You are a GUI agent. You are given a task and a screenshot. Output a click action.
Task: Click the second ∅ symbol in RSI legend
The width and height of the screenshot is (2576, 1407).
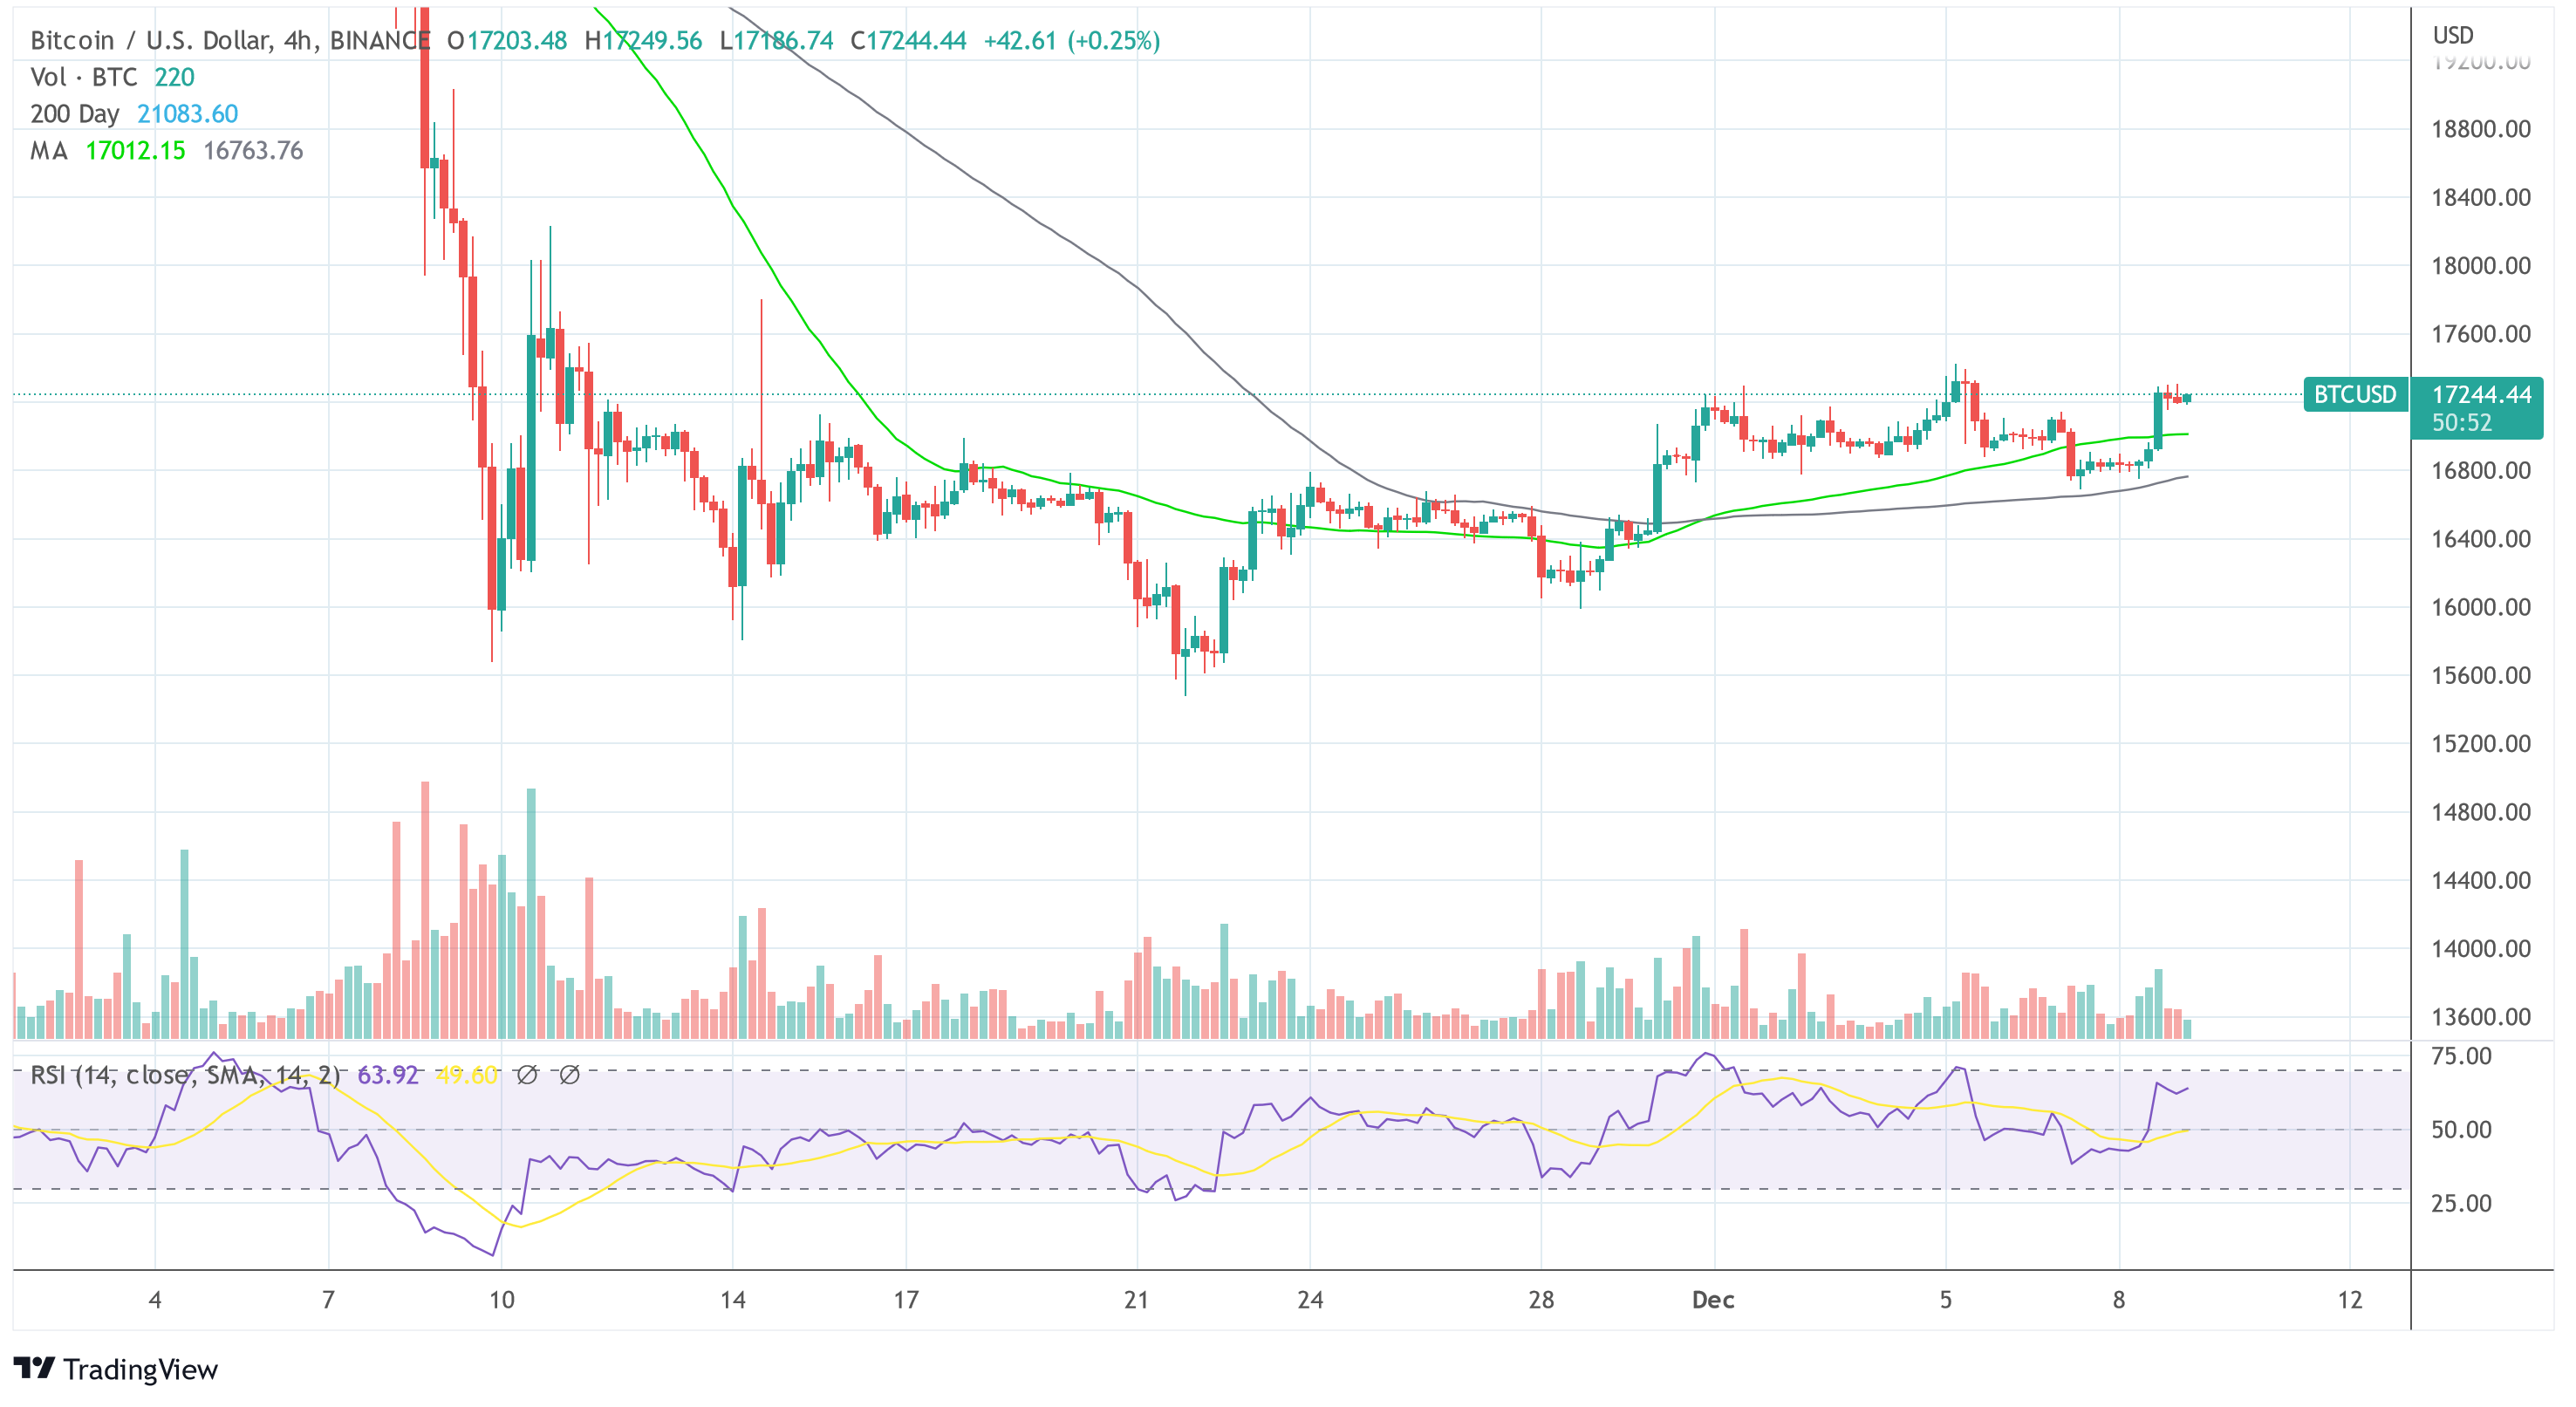pos(569,1075)
